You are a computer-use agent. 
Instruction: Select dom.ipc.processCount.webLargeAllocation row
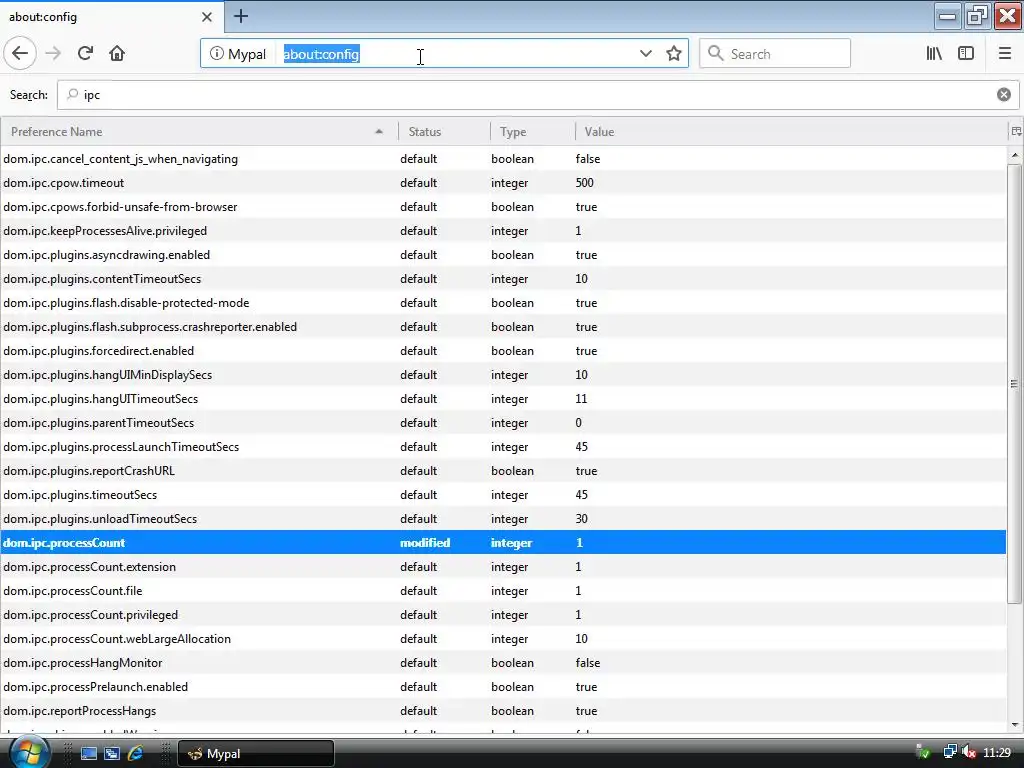tap(503, 639)
